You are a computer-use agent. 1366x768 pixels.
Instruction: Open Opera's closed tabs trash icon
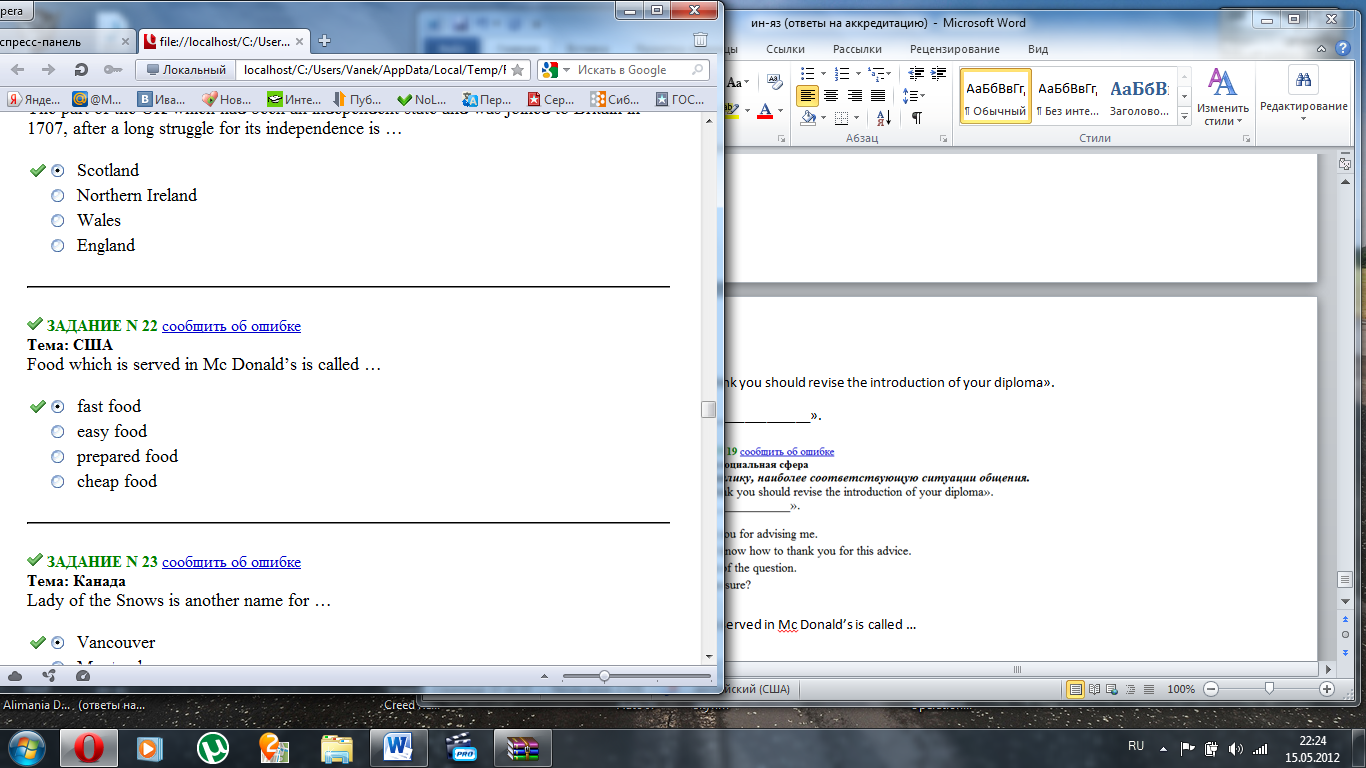pyautogui.click(x=700, y=40)
